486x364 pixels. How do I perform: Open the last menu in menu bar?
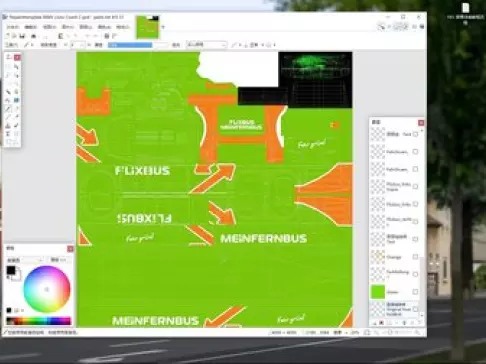[122, 27]
